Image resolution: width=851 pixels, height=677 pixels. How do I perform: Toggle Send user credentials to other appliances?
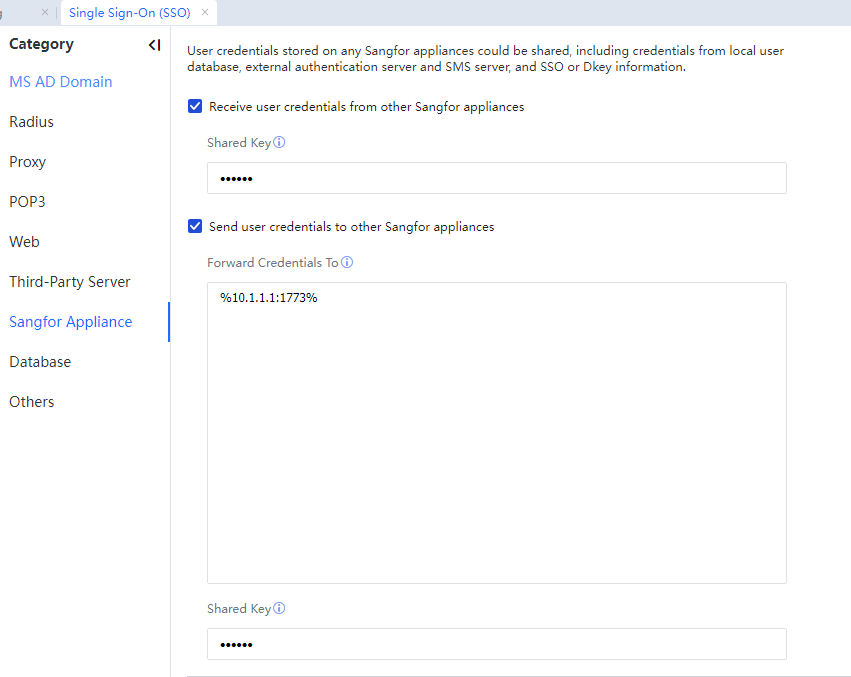coord(195,227)
